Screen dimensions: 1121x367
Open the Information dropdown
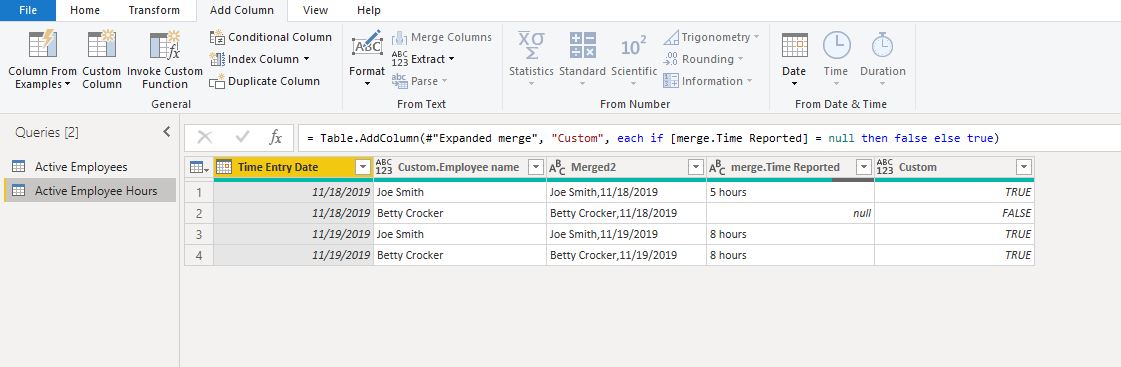tap(708, 81)
